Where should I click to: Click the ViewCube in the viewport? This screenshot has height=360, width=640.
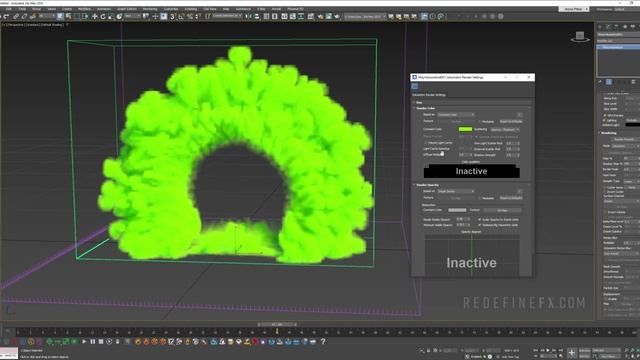pos(580,36)
